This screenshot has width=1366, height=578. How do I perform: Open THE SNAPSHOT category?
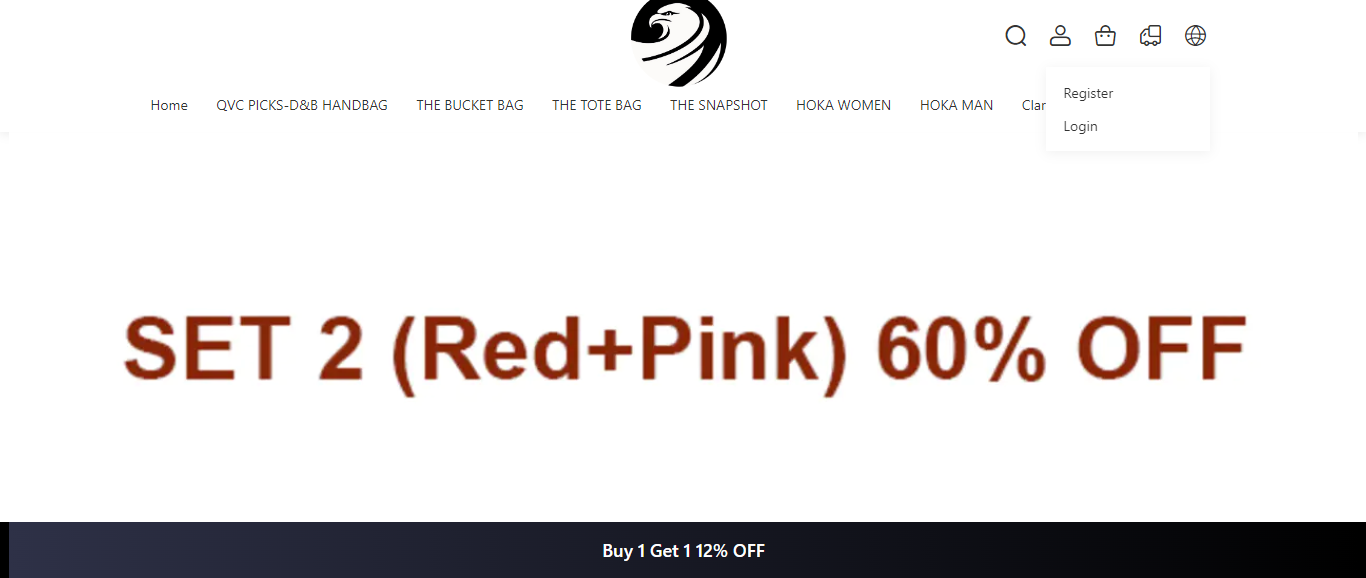pos(719,105)
